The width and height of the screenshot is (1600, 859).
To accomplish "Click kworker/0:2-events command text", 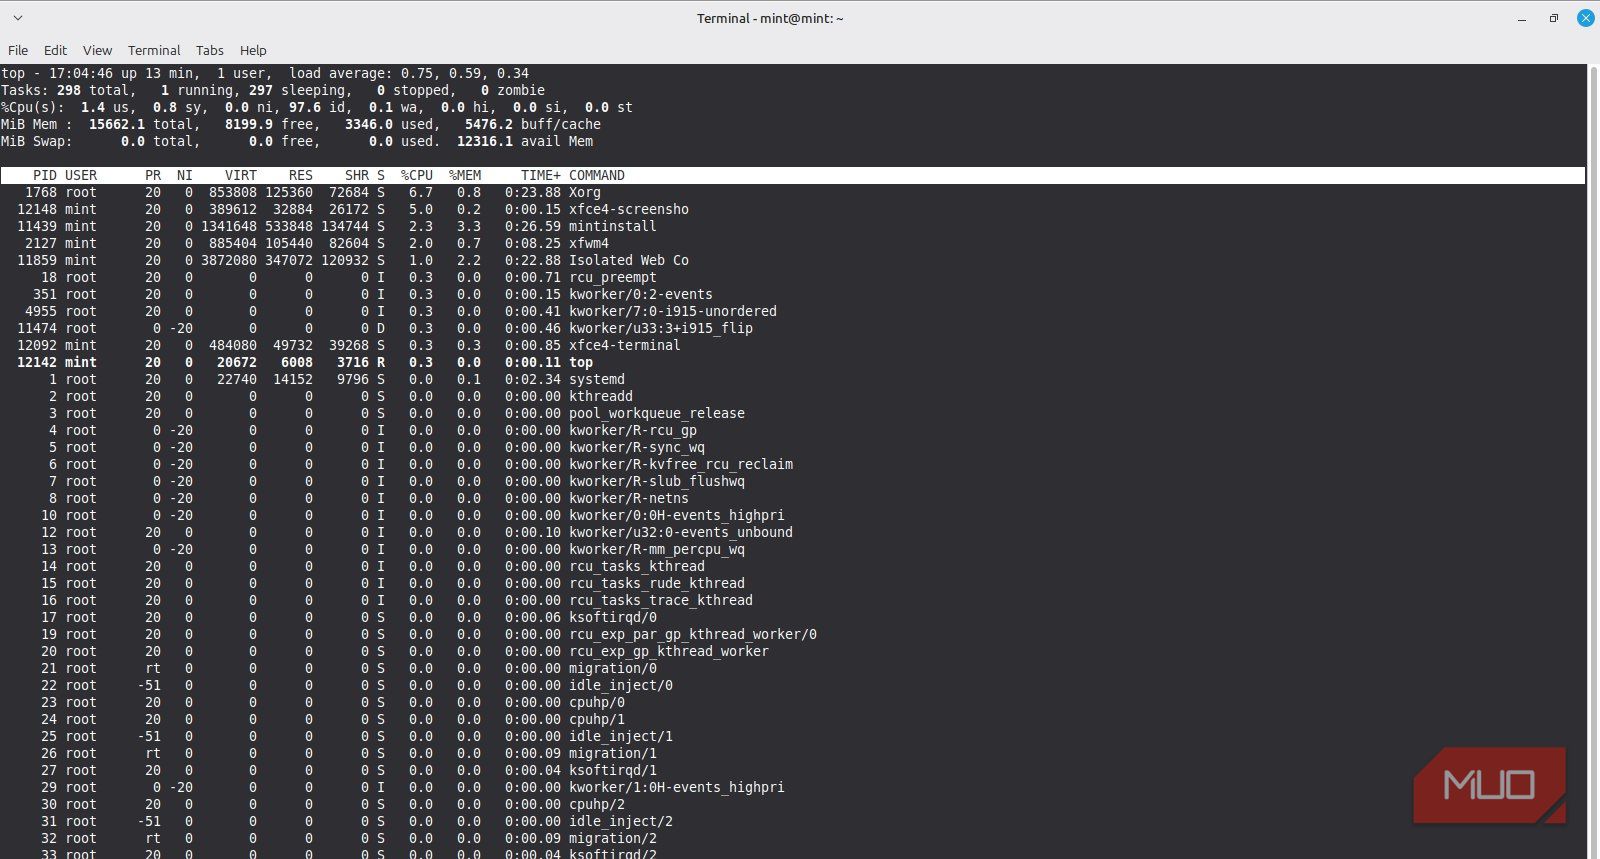I will (641, 294).
